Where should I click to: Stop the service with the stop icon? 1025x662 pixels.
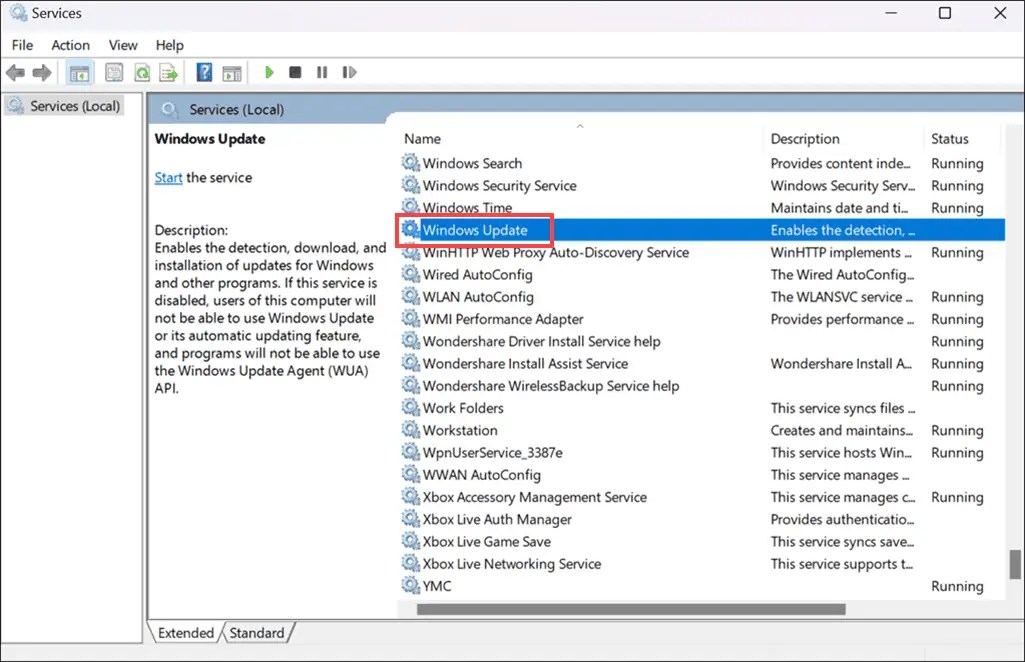[x=294, y=72]
